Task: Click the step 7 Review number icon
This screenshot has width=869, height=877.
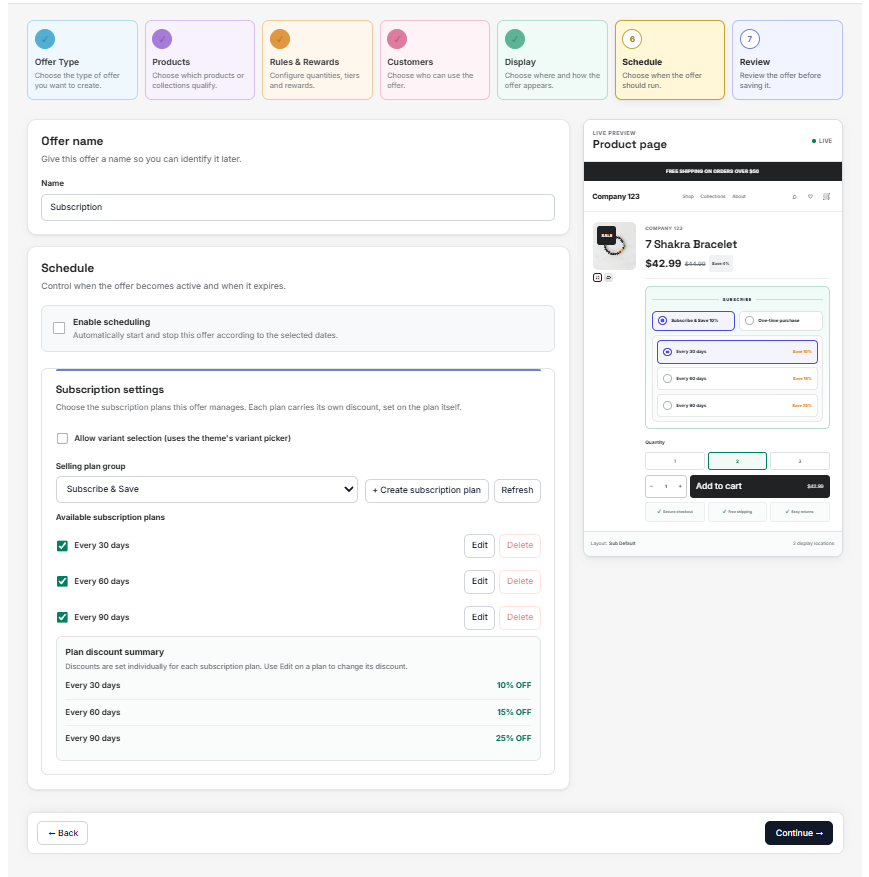Action: tap(750, 39)
